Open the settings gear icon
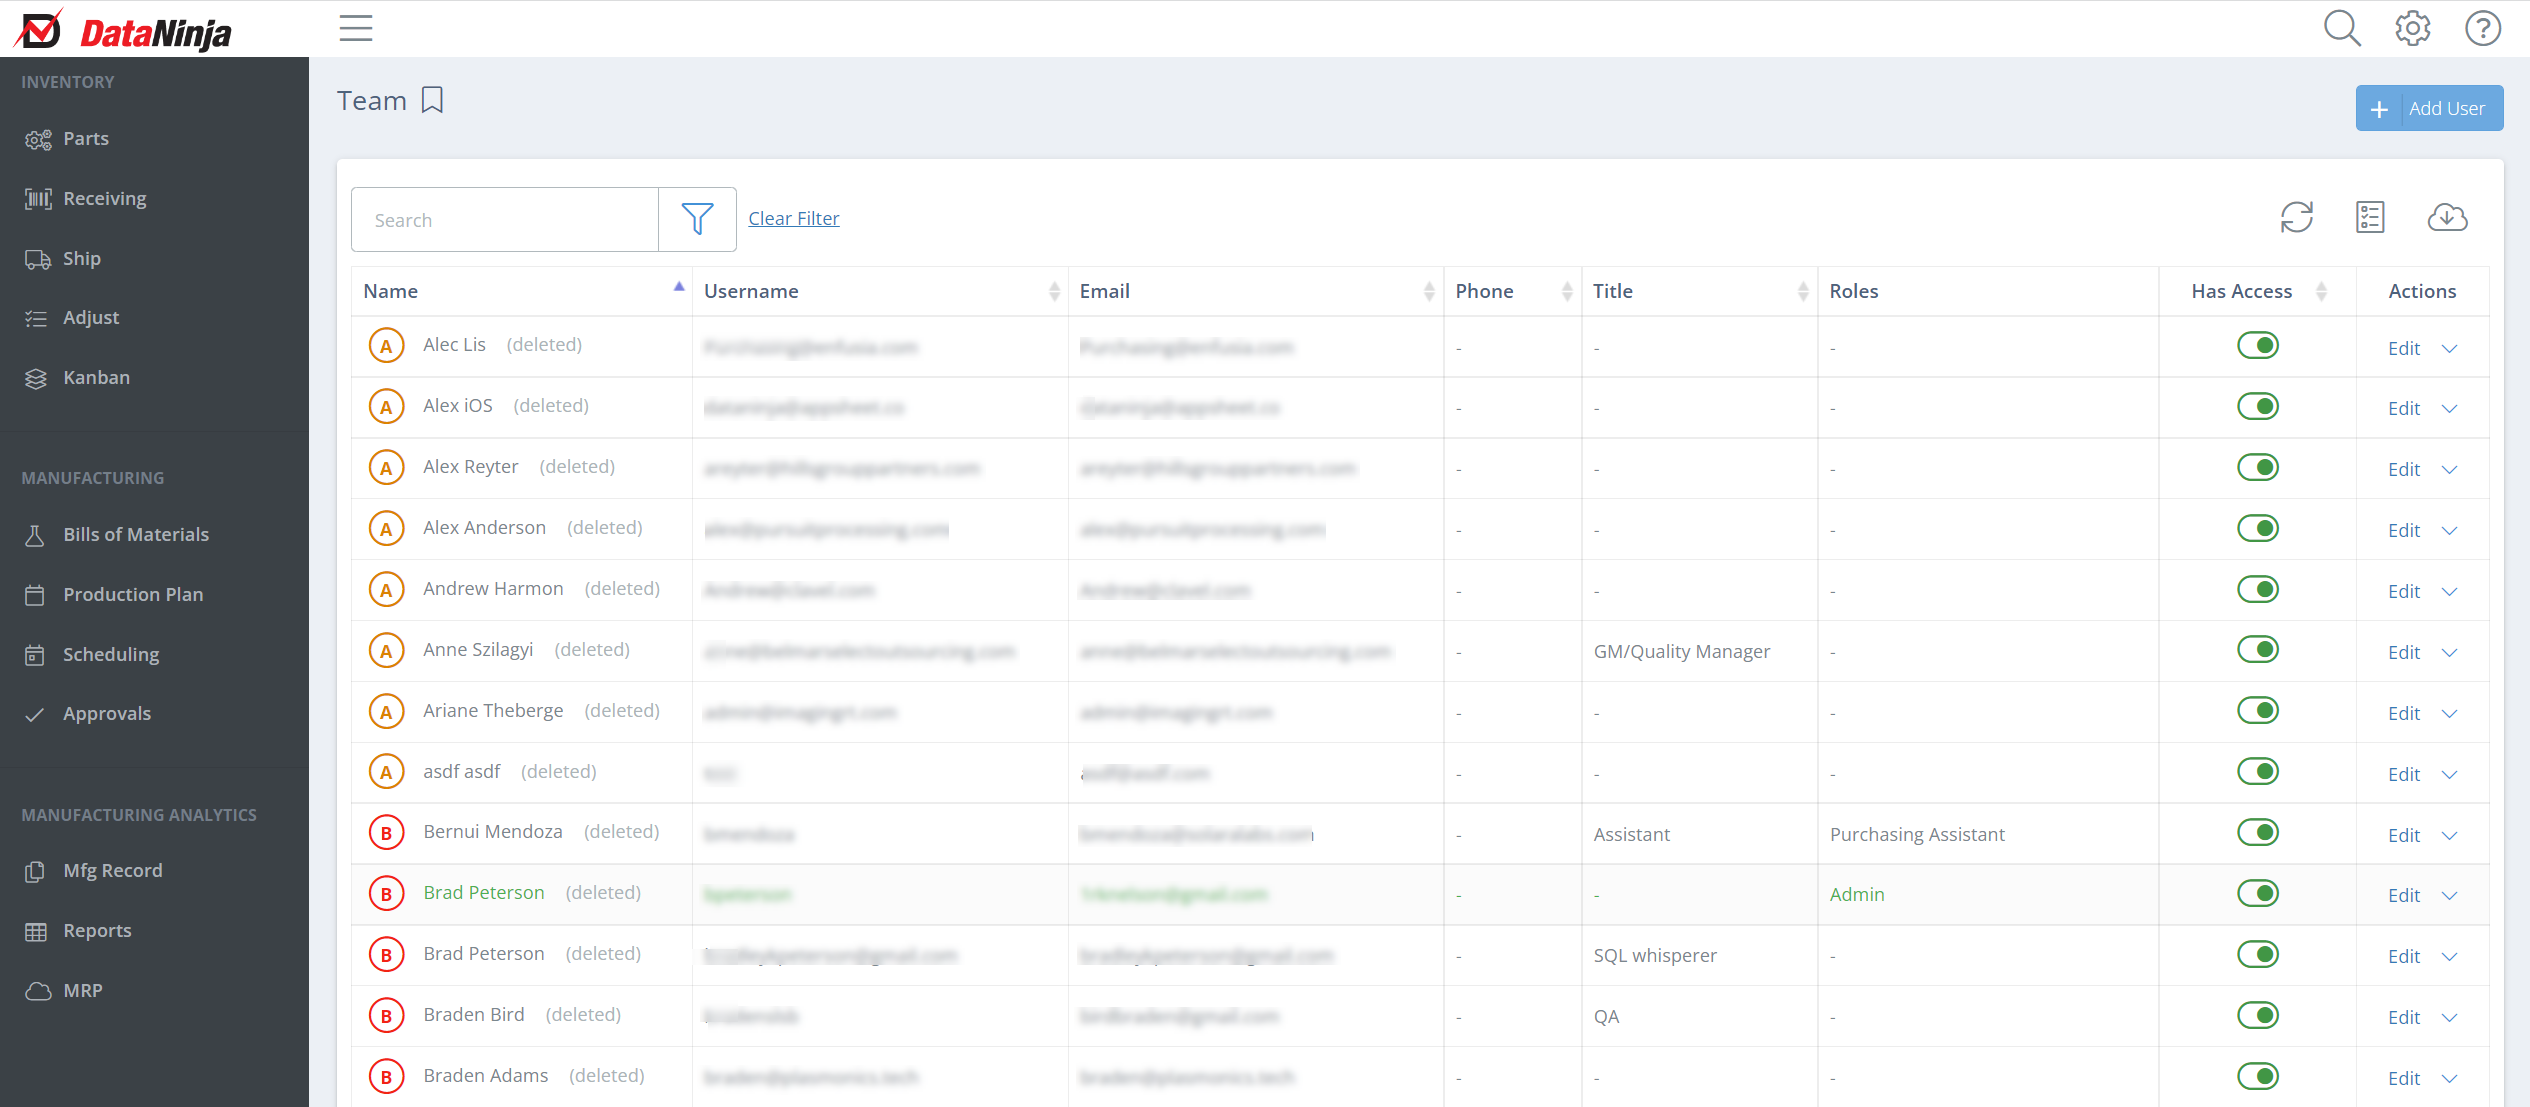The image size is (2530, 1107). tap(2412, 28)
